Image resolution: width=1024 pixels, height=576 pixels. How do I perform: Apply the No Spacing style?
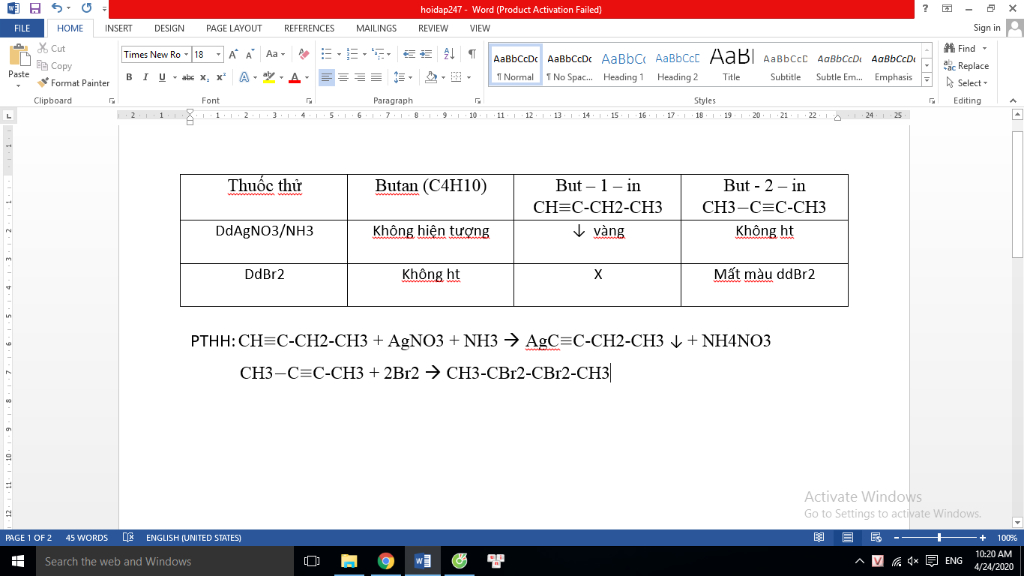tap(569, 65)
